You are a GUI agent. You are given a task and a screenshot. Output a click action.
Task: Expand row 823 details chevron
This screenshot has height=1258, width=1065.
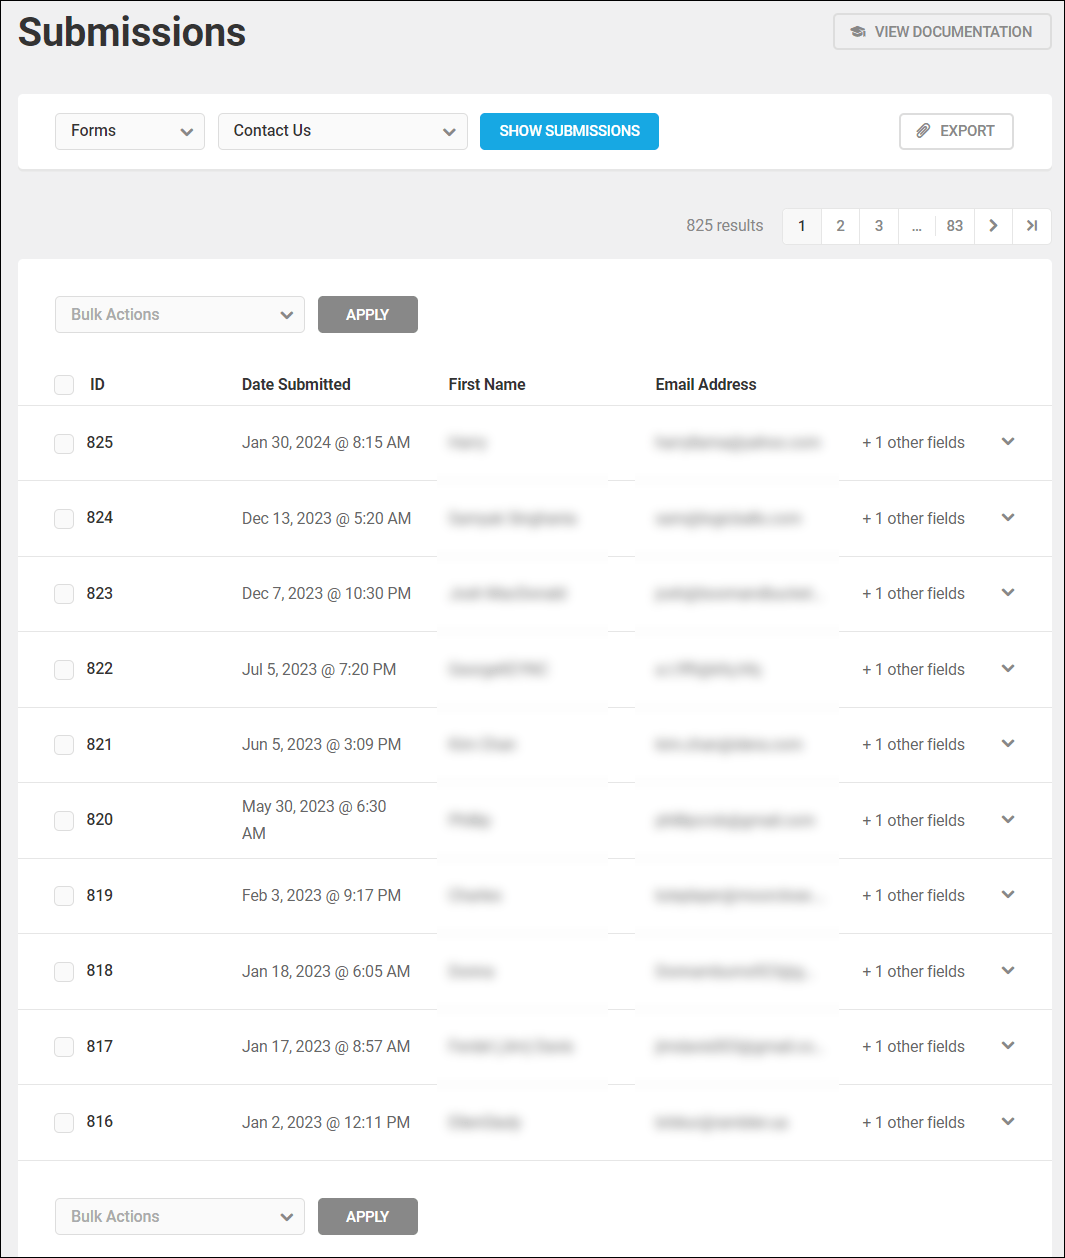point(1008,593)
